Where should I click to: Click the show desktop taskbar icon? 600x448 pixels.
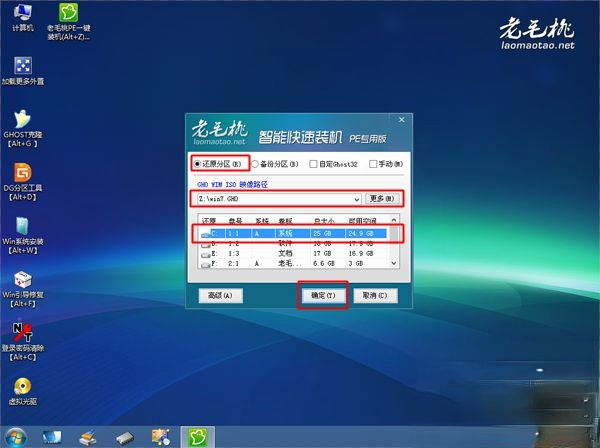point(52,437)
